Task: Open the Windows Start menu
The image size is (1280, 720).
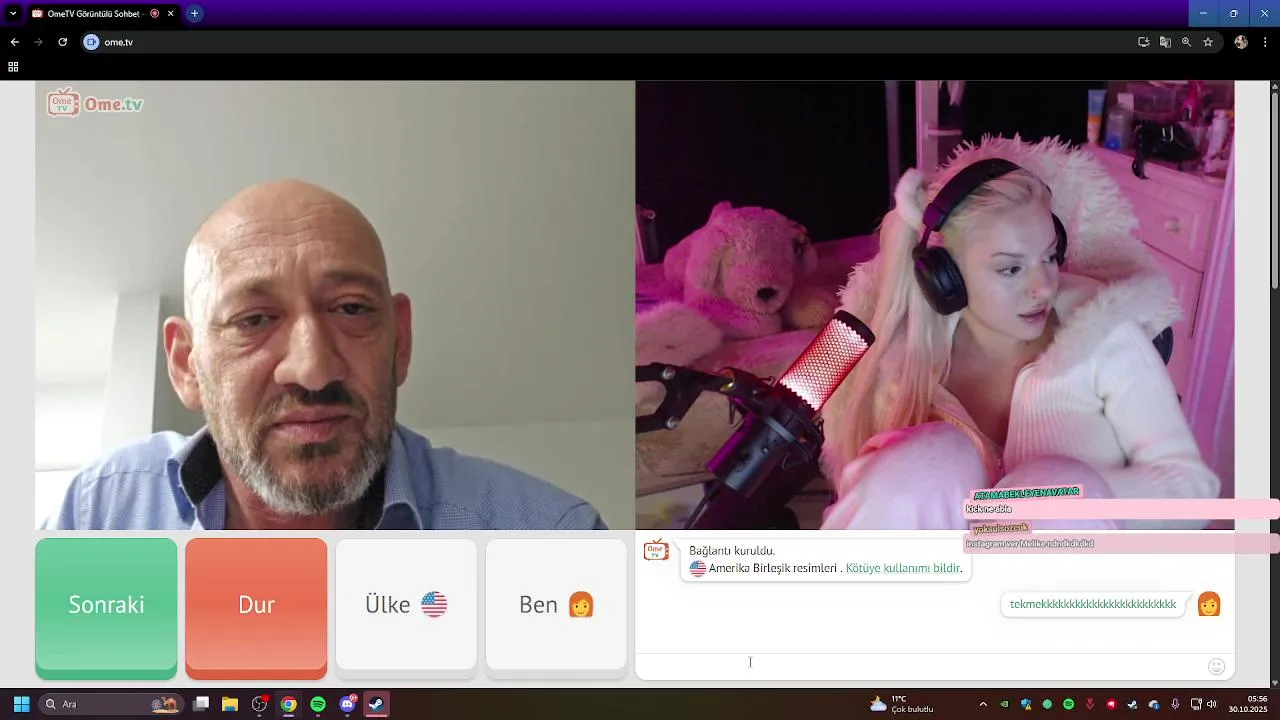Action: (x=21, y=704)
